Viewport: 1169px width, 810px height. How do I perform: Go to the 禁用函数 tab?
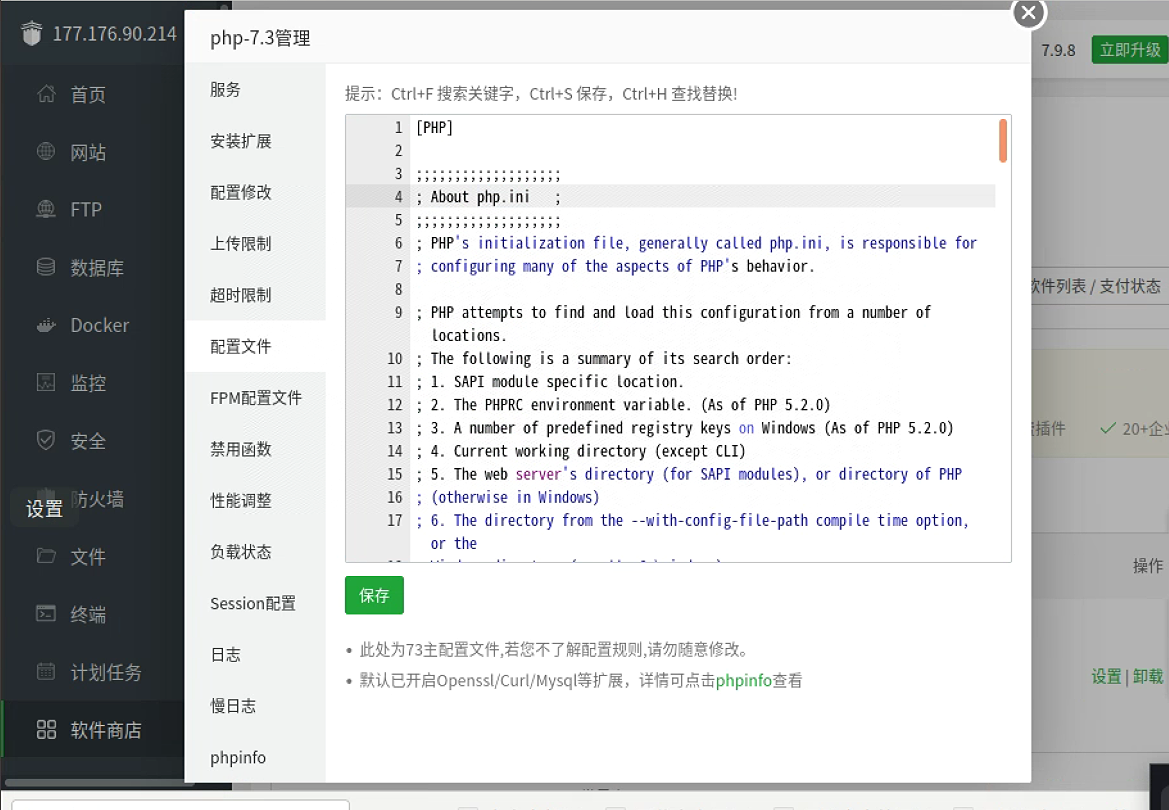click(255, 449)
